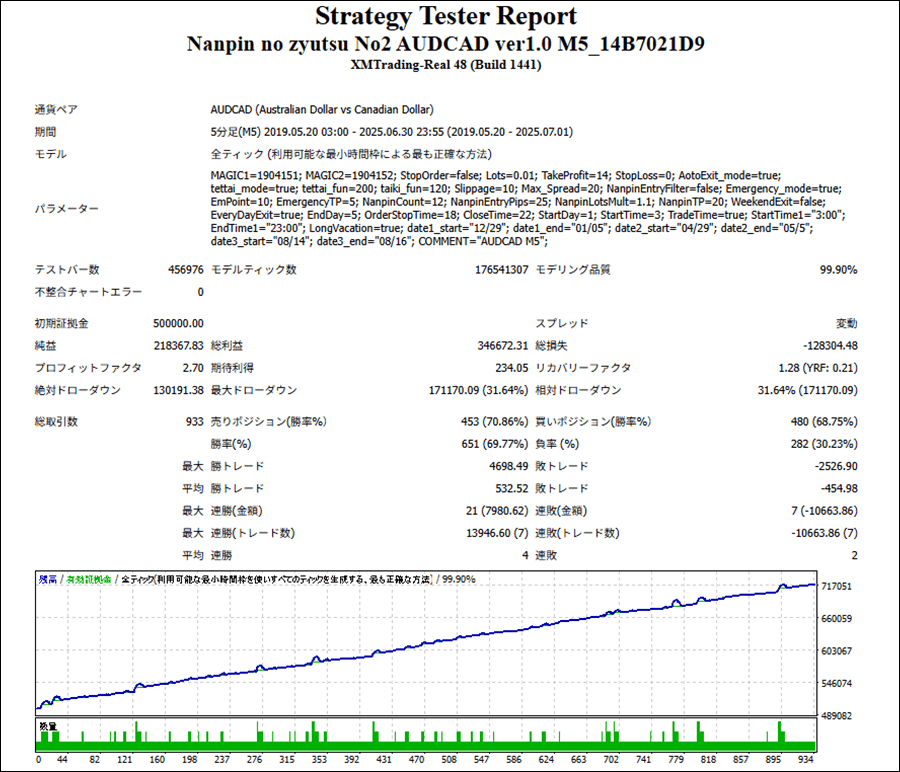Viewport: 900px width, 772px height.
Task: Click the 不整合チャートエラー label
Action: tap(88, 292)
